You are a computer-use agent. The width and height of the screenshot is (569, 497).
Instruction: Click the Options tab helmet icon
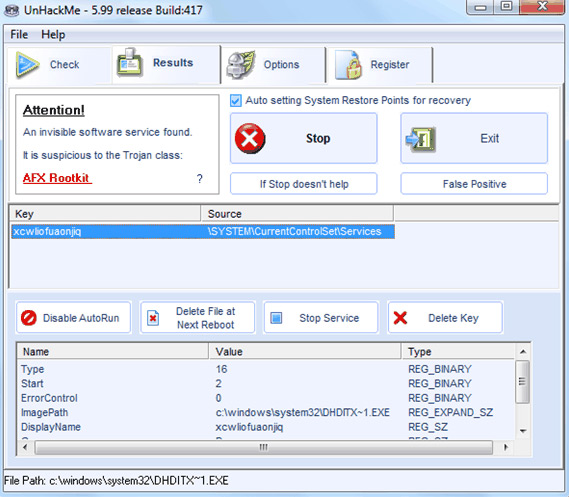[x=241, y=65]
